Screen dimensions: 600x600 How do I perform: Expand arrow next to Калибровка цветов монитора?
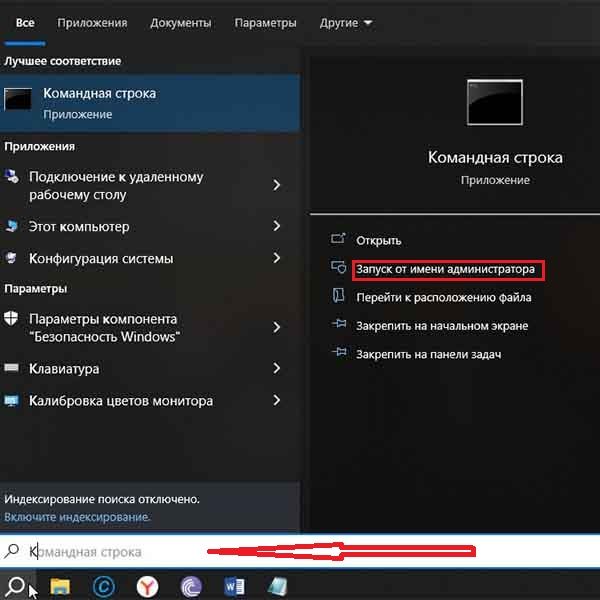[276, 400]
